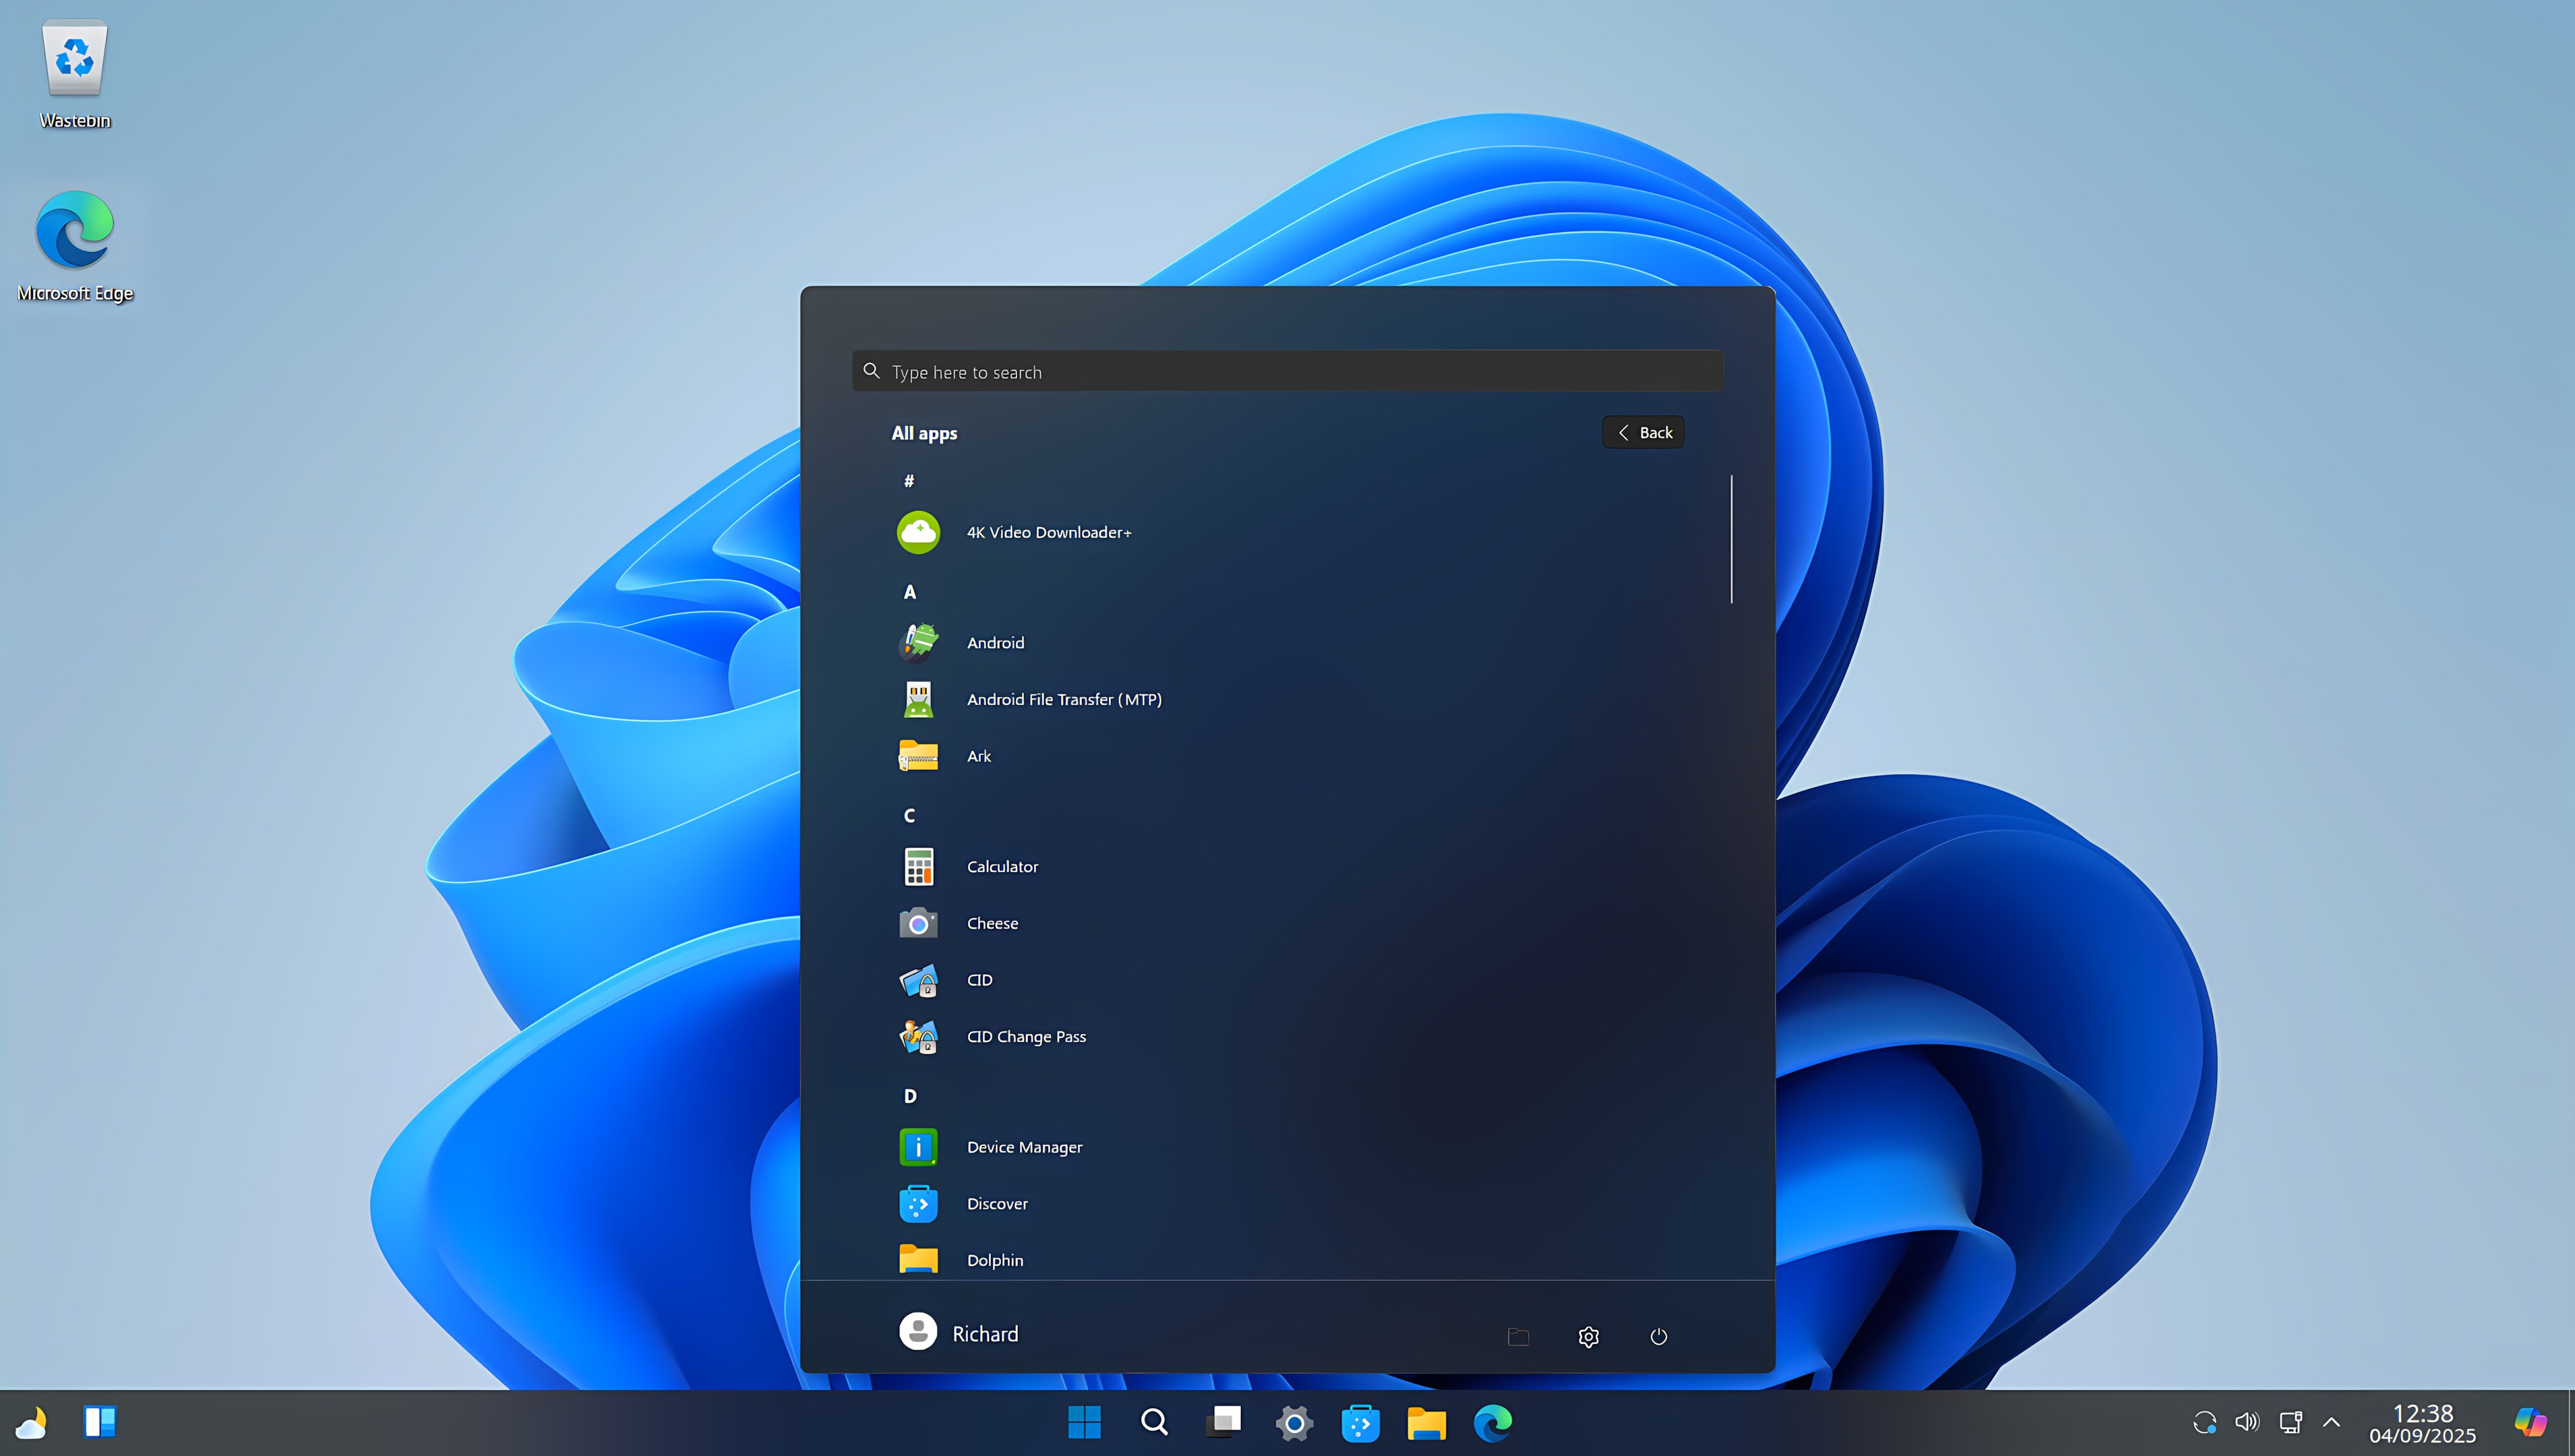This screenshot has width=2575, height=1456.
Task: Open the Cheese webcam app
Action: tap(992, 923)
